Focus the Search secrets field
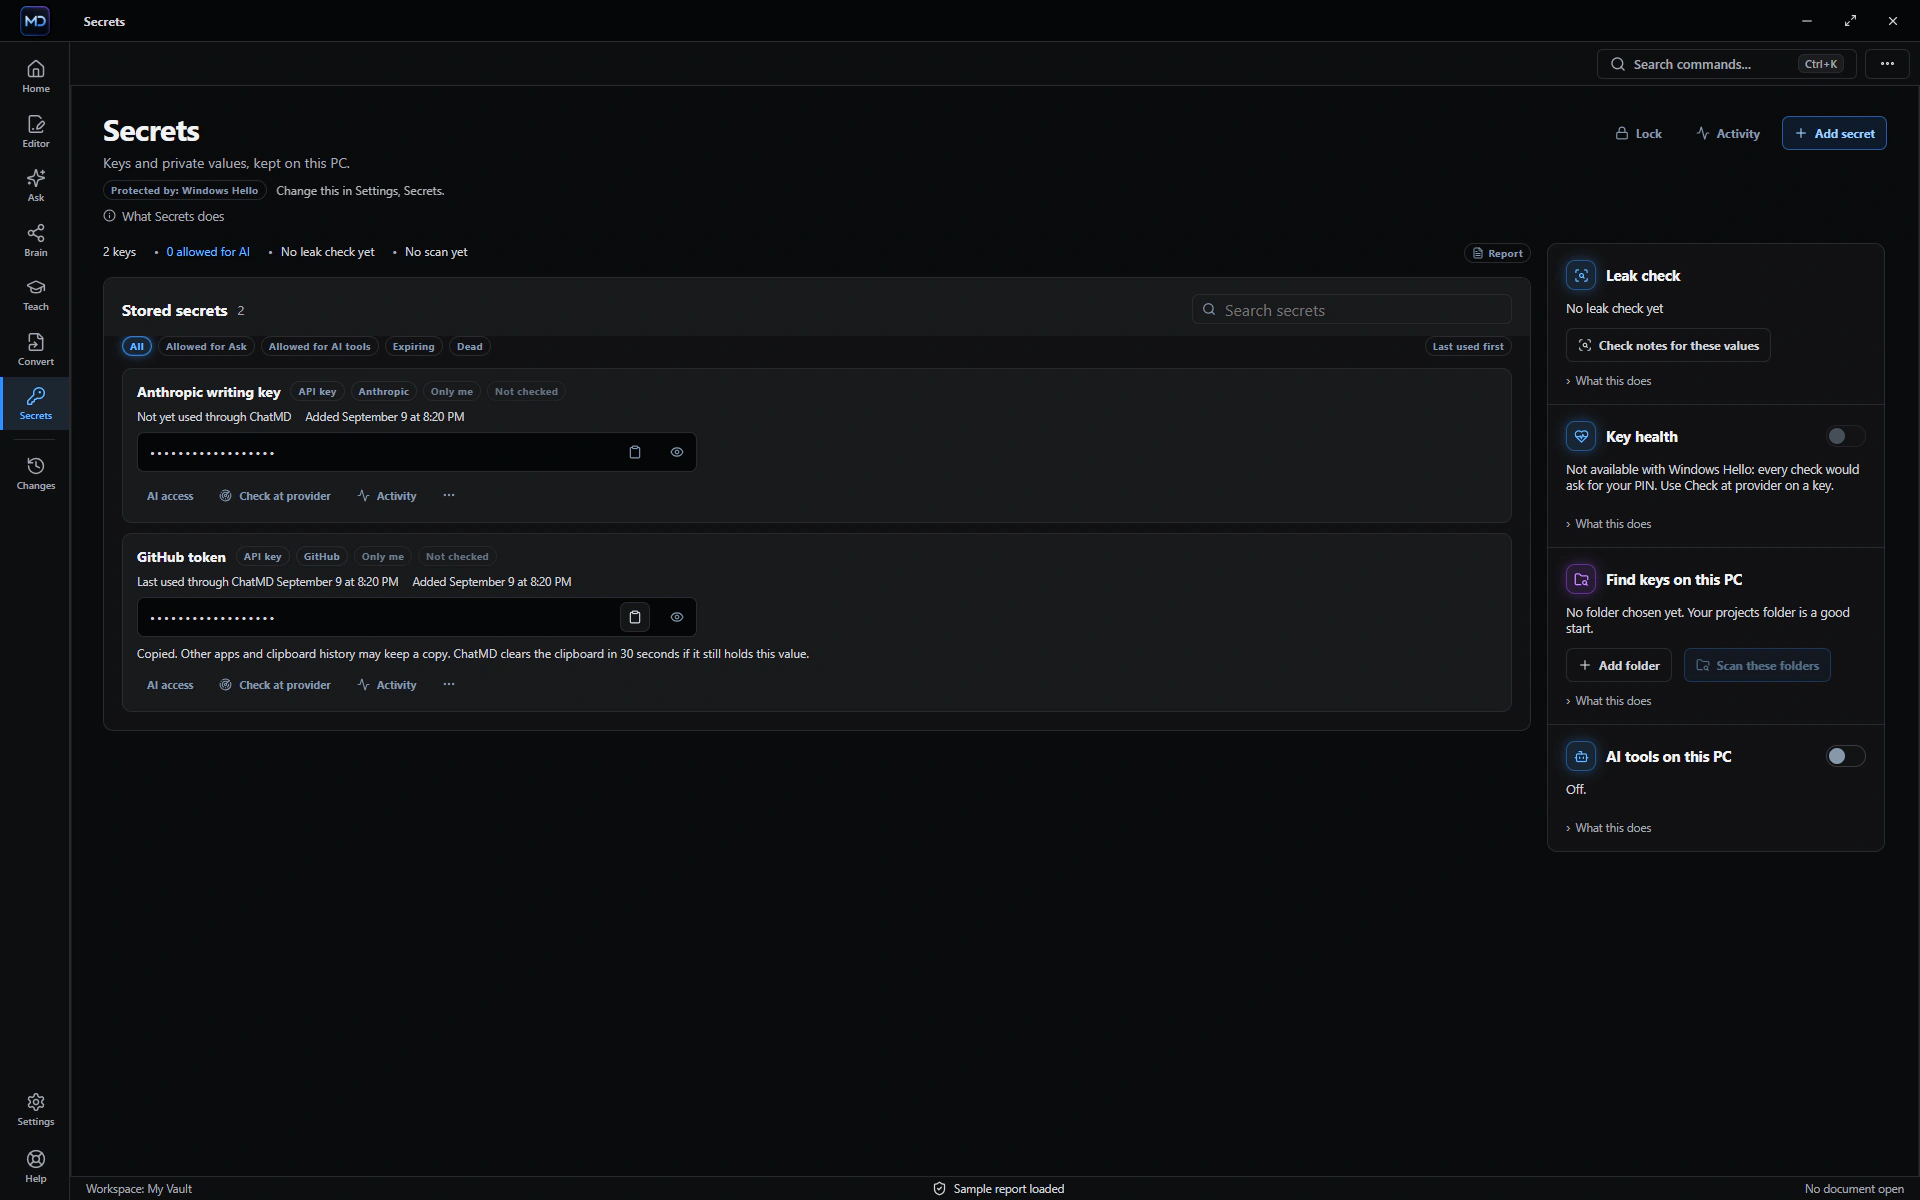The width and height of the screenshot is (1920, 1200). 1351,310
